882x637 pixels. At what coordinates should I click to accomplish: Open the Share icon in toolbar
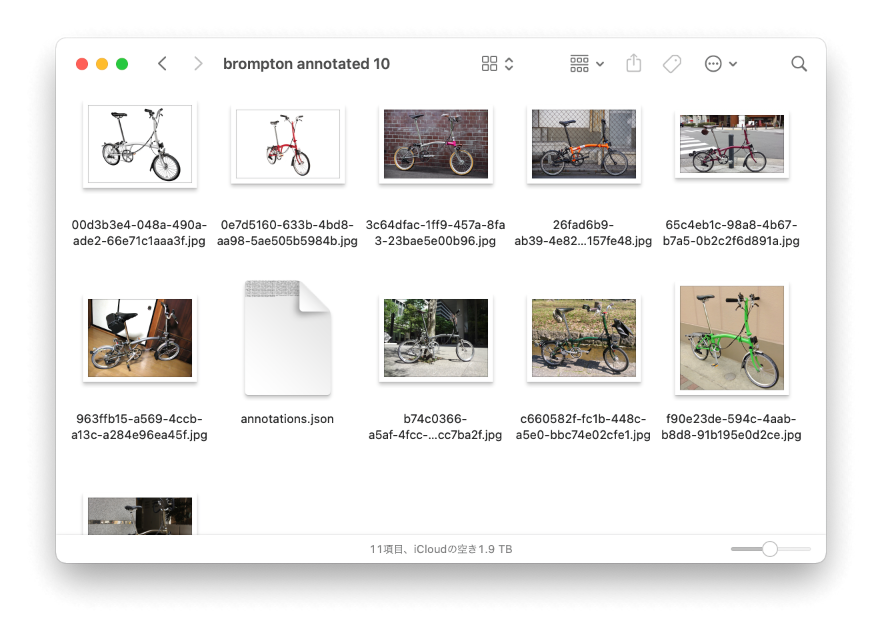point(633,64)
